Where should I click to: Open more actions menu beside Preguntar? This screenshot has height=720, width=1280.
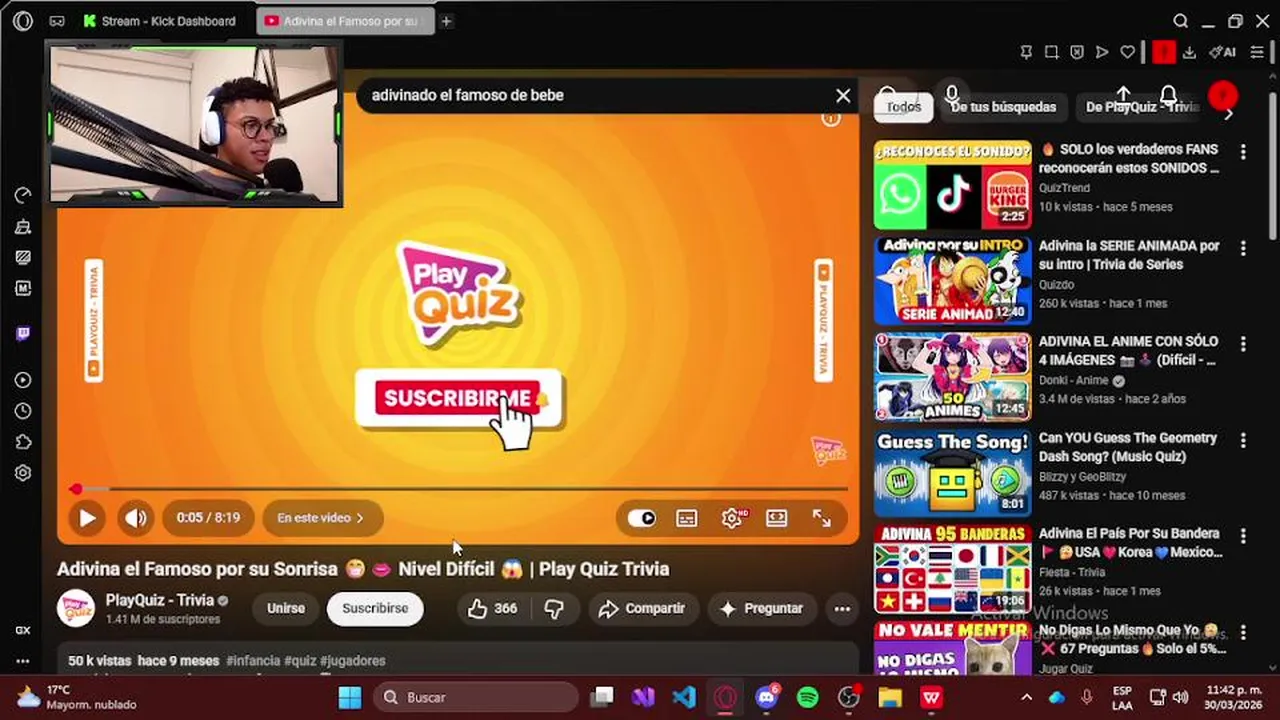pyautogui.click(x=842, y=608)
